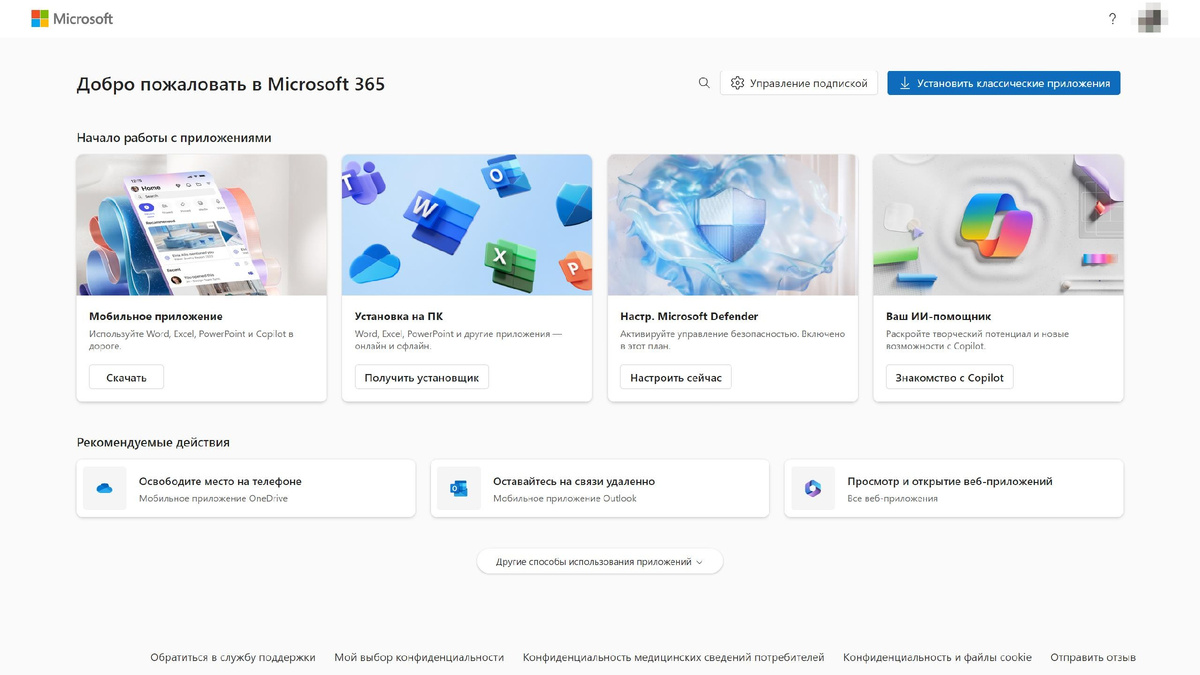1200x675 pixels.
Task: Open View and open web apps card
Action: pyautogui.click(x=954, y=488)
